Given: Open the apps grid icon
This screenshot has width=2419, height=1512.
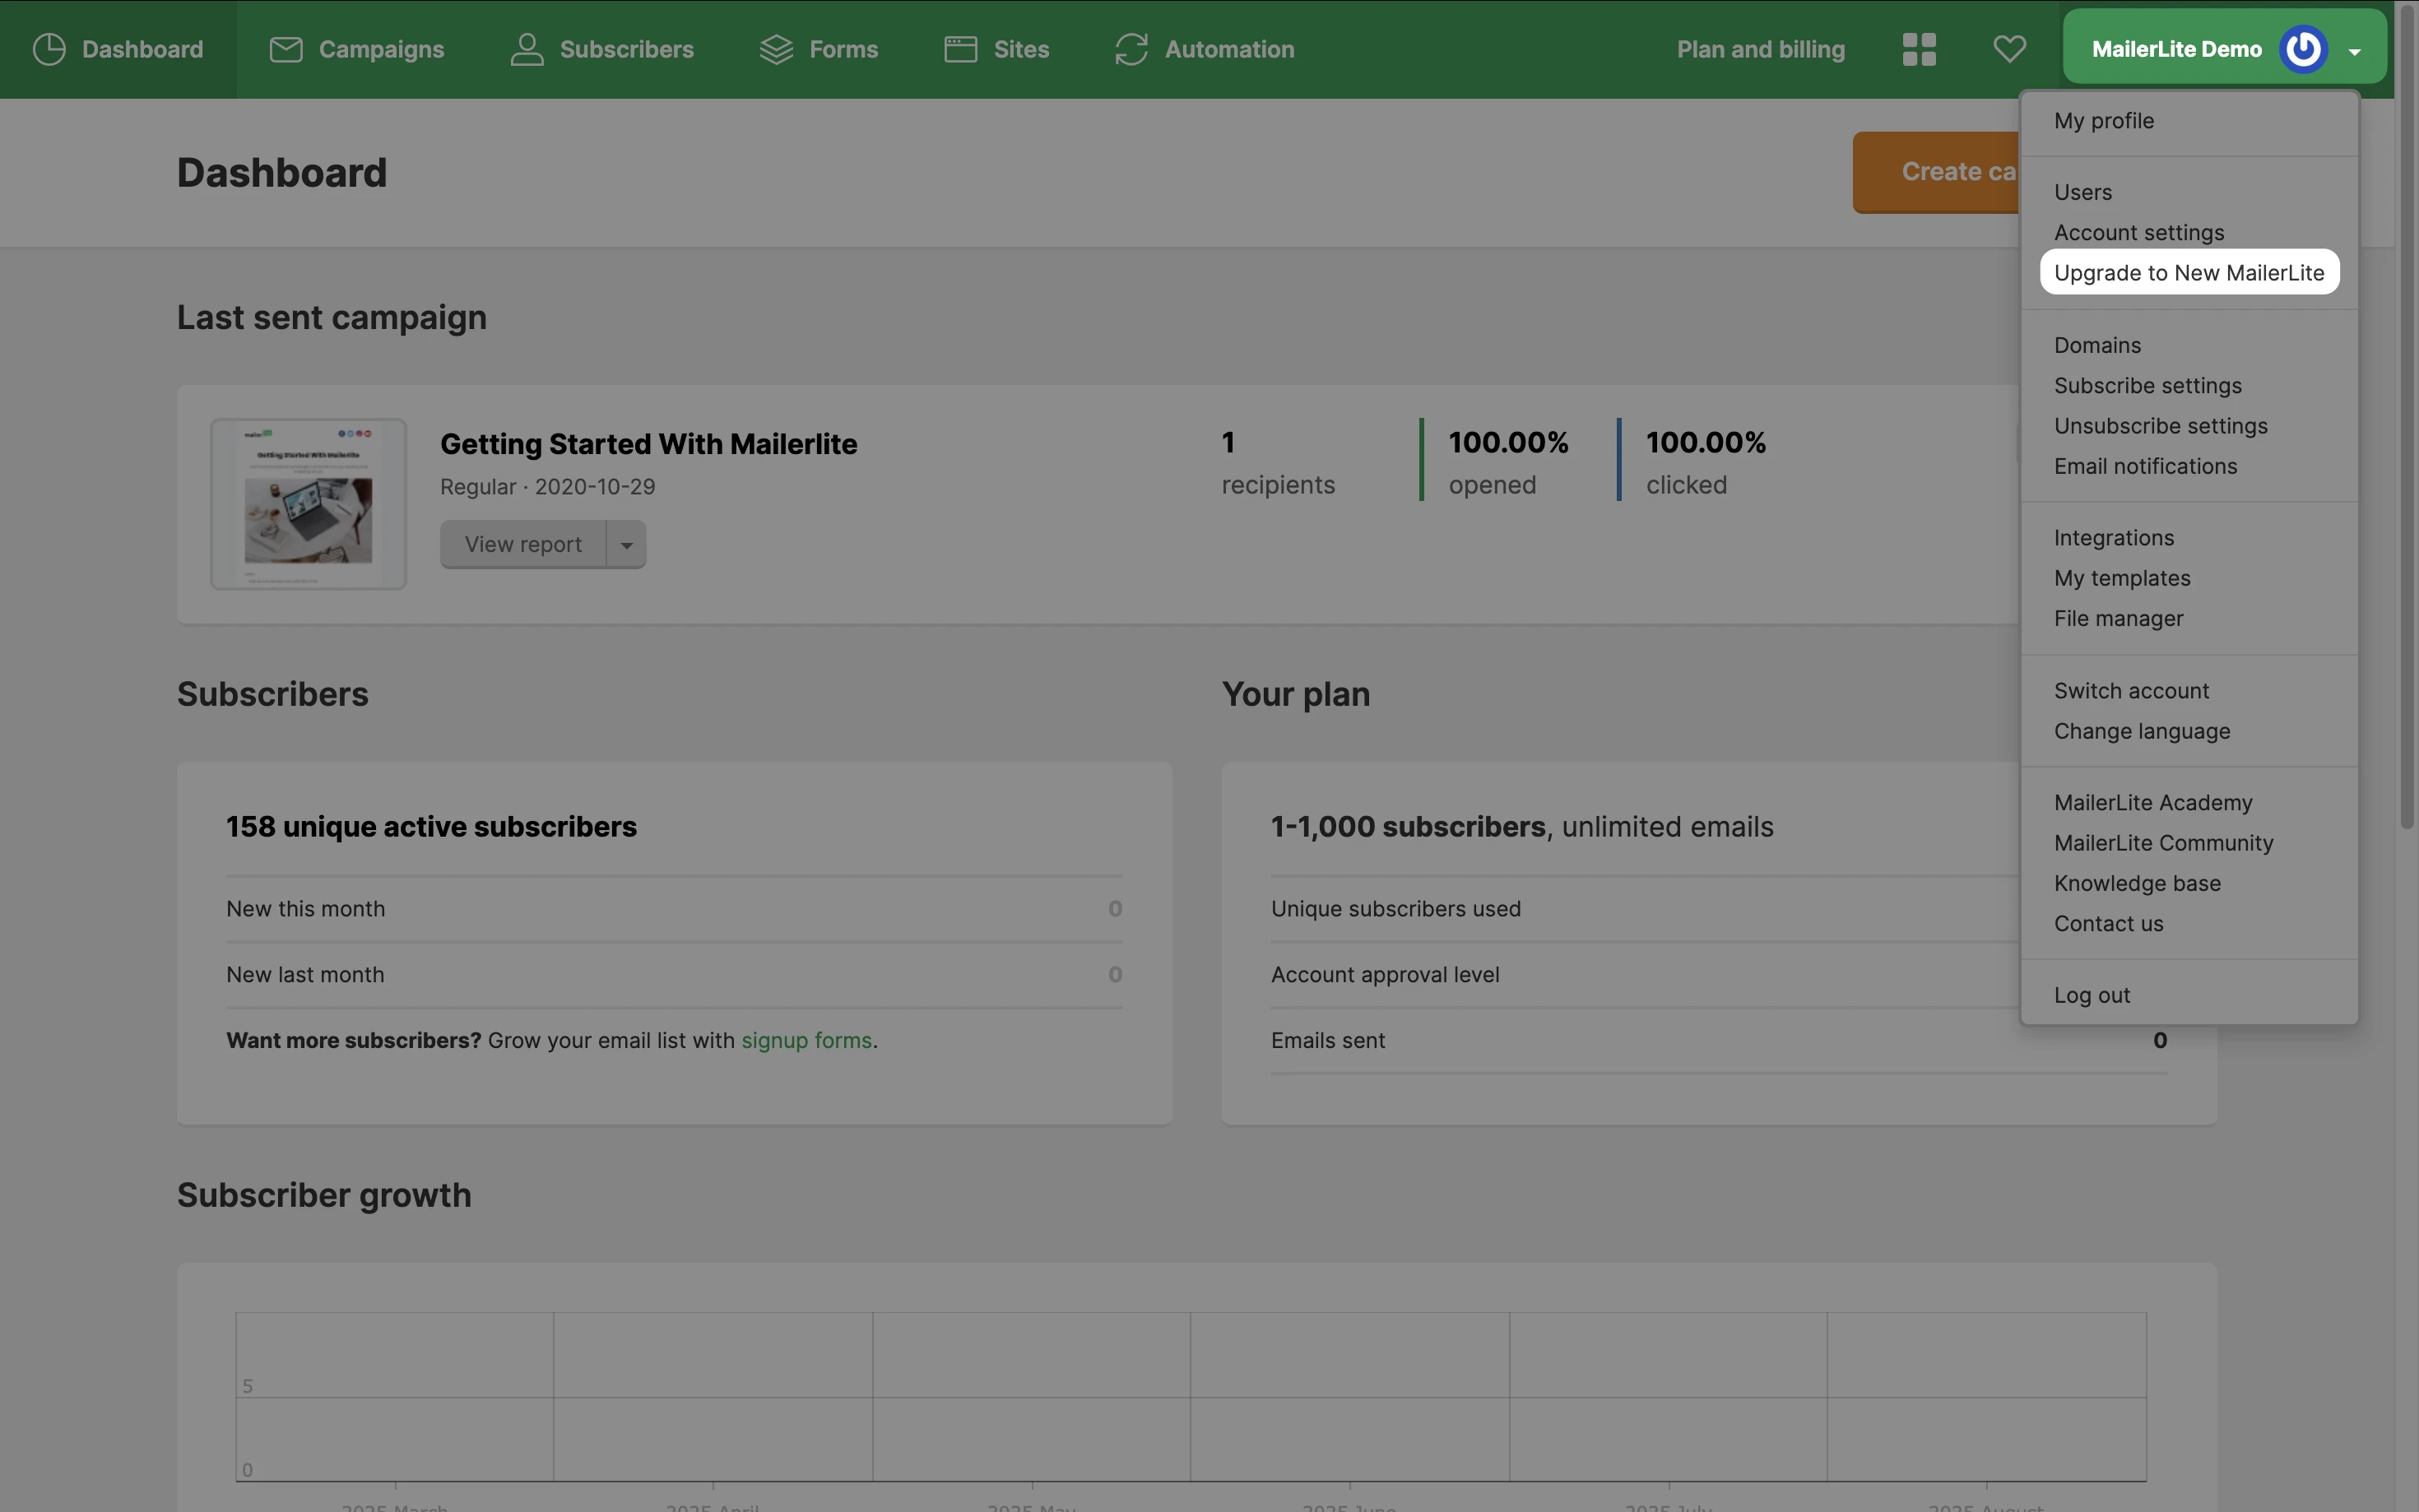Looking at the screenshot, I should (1919, 49).
